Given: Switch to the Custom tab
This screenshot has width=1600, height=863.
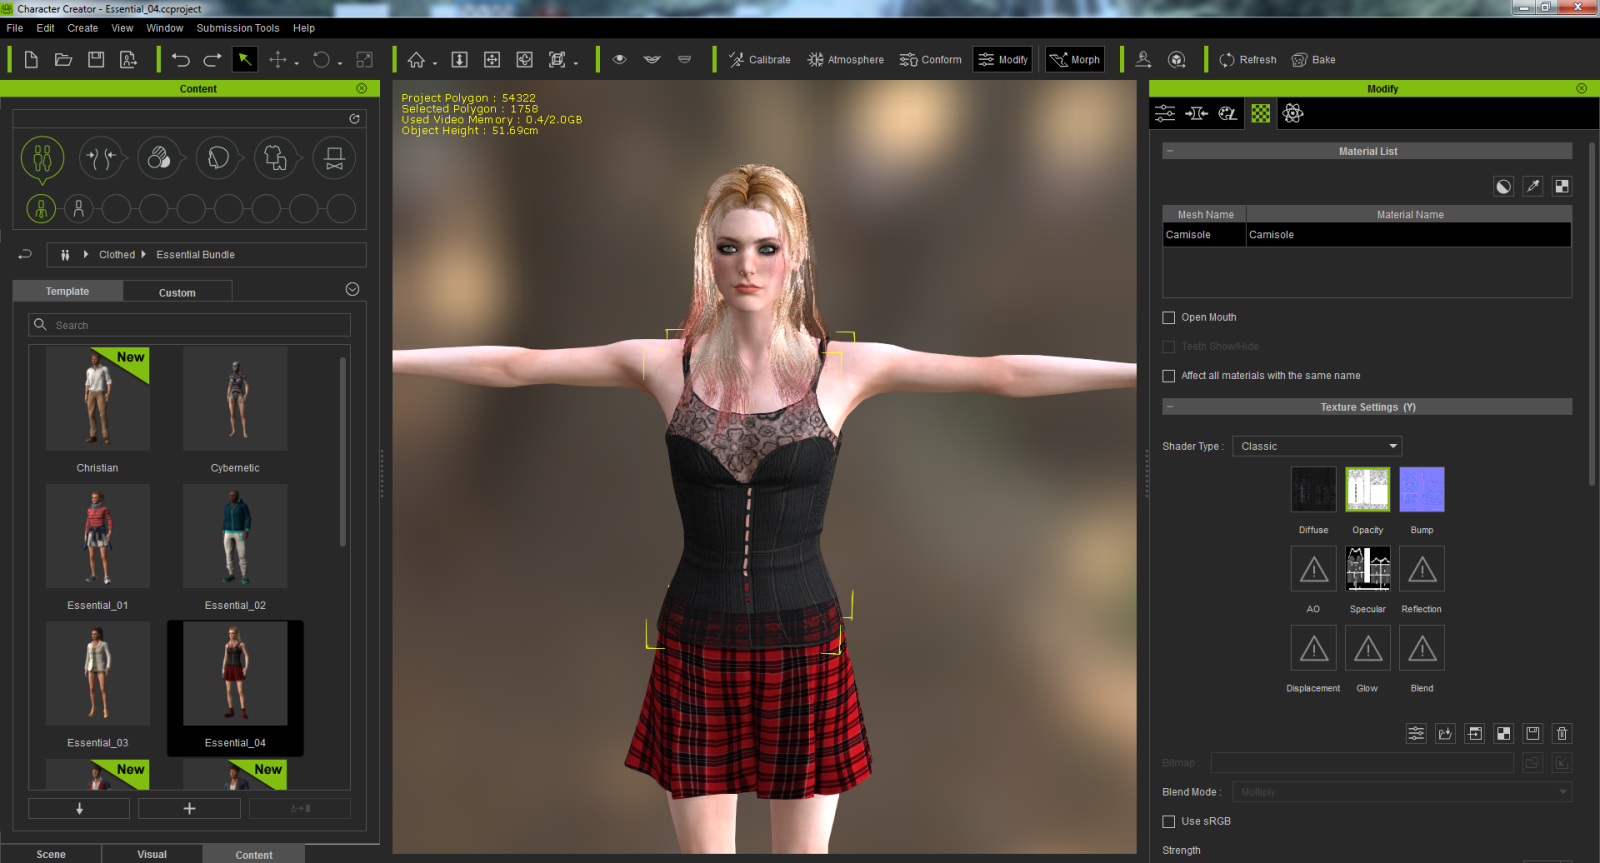Looking at the screenshot, I should click(x=177, y=293).
